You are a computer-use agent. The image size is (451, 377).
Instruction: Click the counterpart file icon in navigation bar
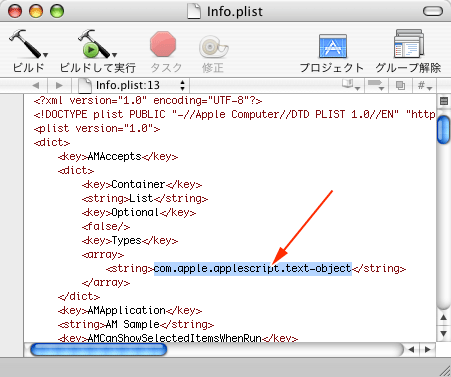pyautogui.click(x=400, y=85)
